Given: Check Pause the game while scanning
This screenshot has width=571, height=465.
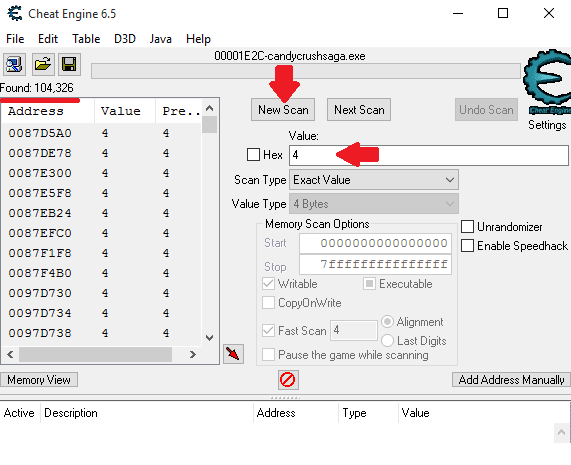Looking at the screenshot, I should click(x=268, y=354).
